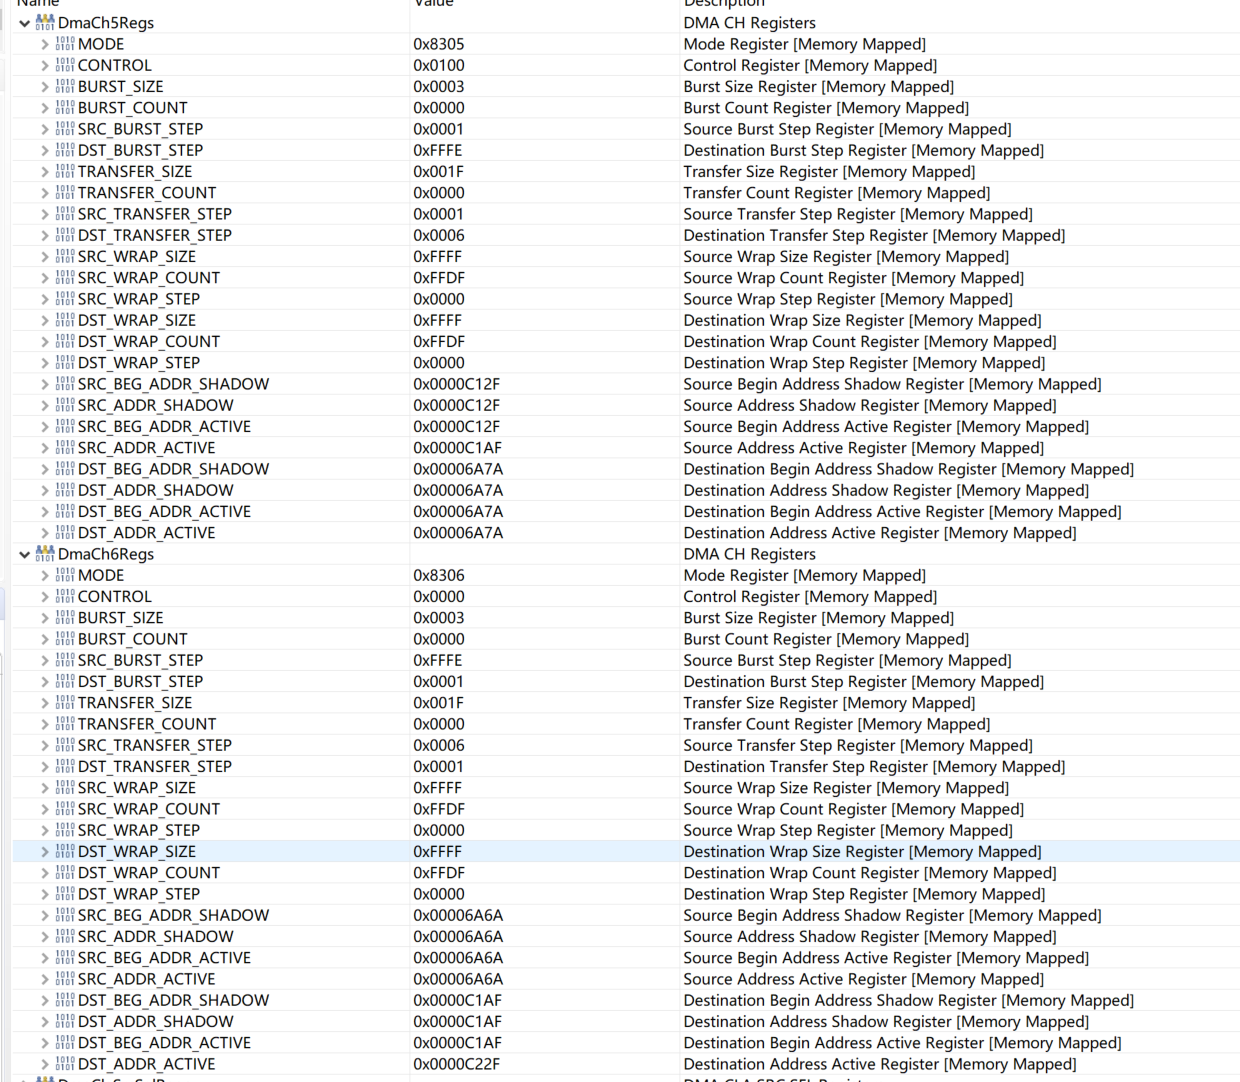The width and height of the screenshot is (1240, 1082).
Task: Expand CONTROL register with value 0x0100
Action: coord(44,65)
